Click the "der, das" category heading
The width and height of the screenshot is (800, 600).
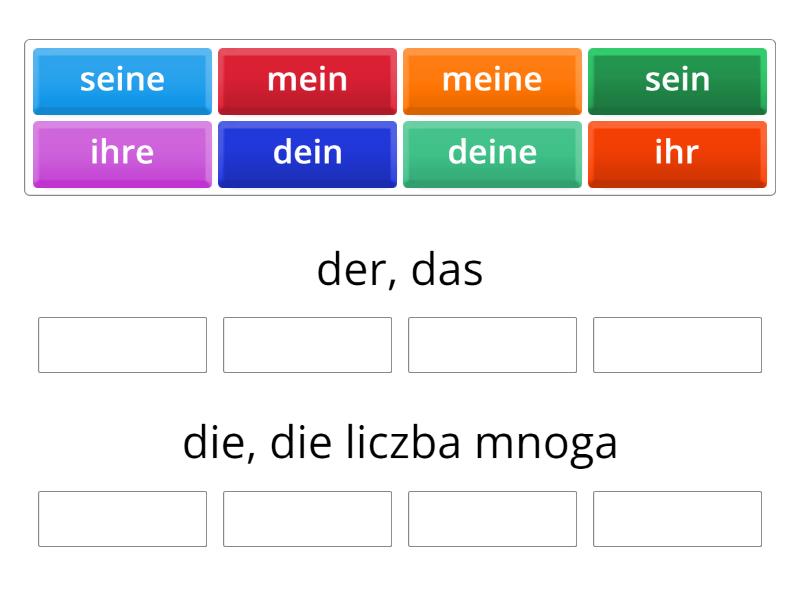tap(400, 268)
